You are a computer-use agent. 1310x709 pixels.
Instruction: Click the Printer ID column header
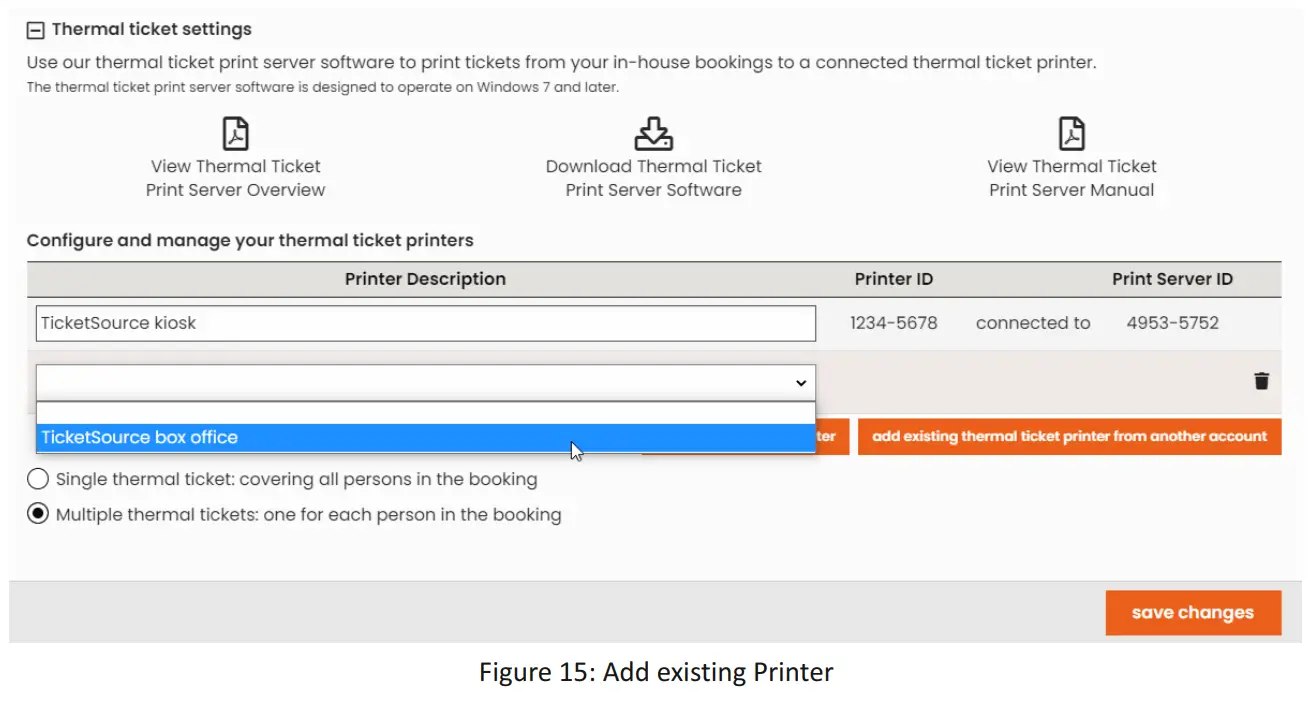tap(894, 279)
